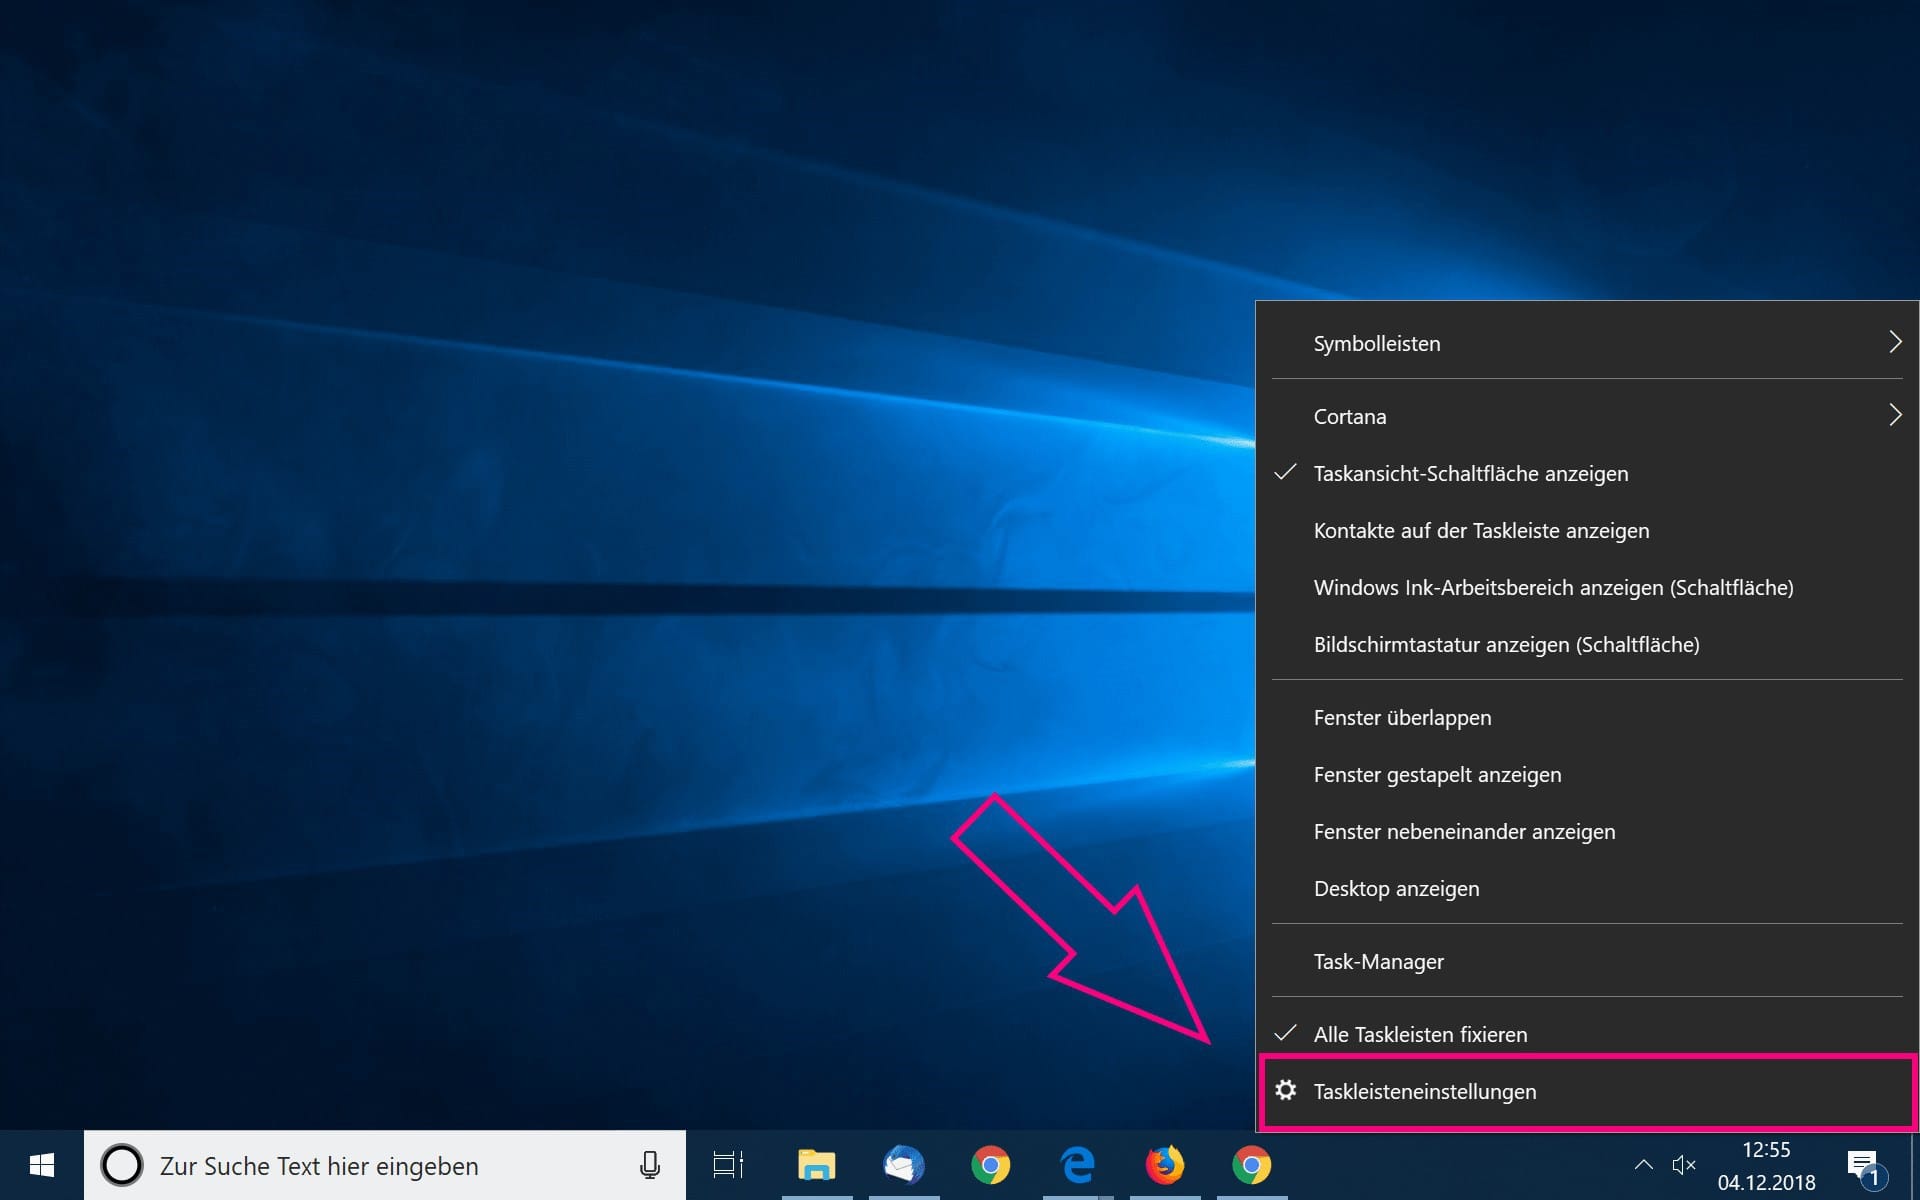Toggle Taskansicht-Schaltfläche anzeigen option
Screen dimensions: 1920x1200
[1470, 474]
